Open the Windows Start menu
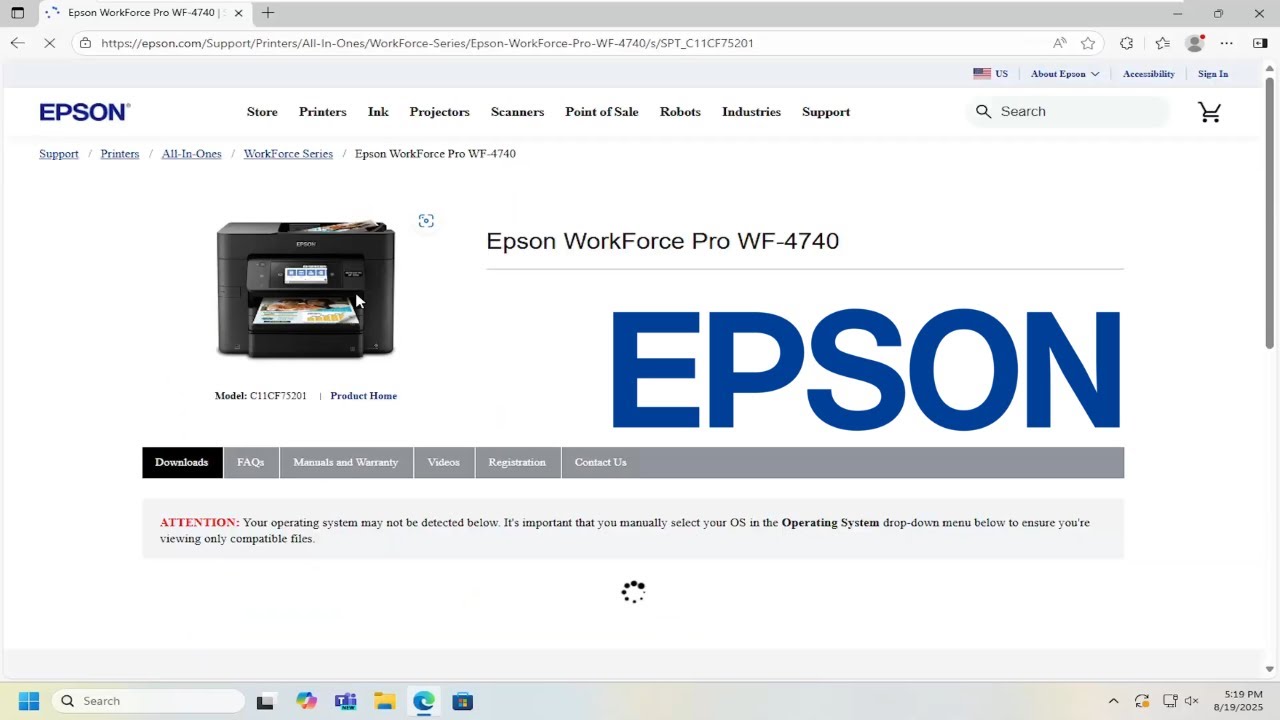 [28, 701]
